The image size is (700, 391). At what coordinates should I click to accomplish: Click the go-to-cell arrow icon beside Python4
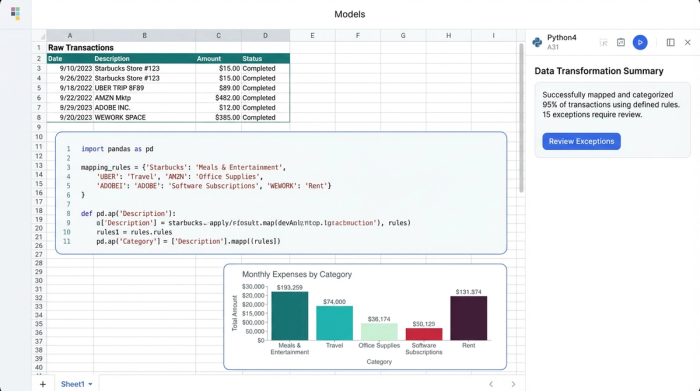(604, 42)
